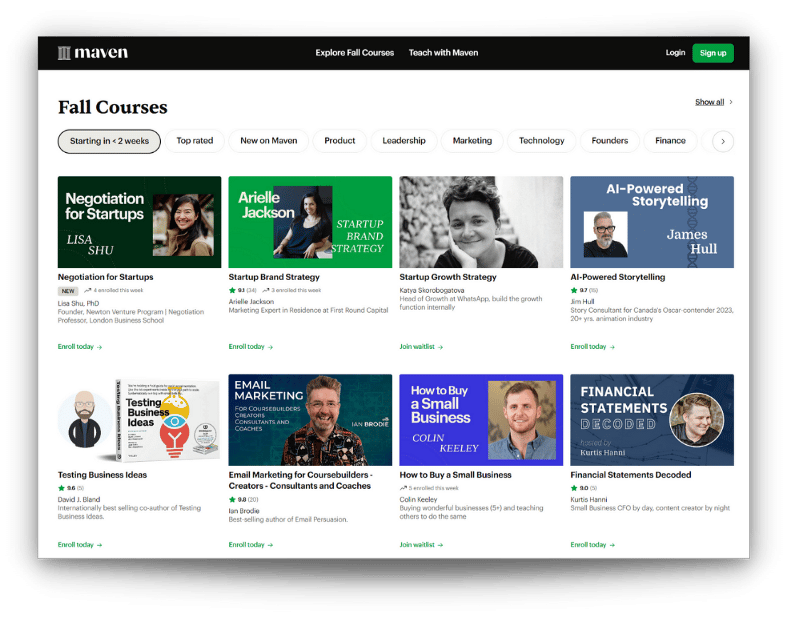Click the green Sign up button

[713, 53]
